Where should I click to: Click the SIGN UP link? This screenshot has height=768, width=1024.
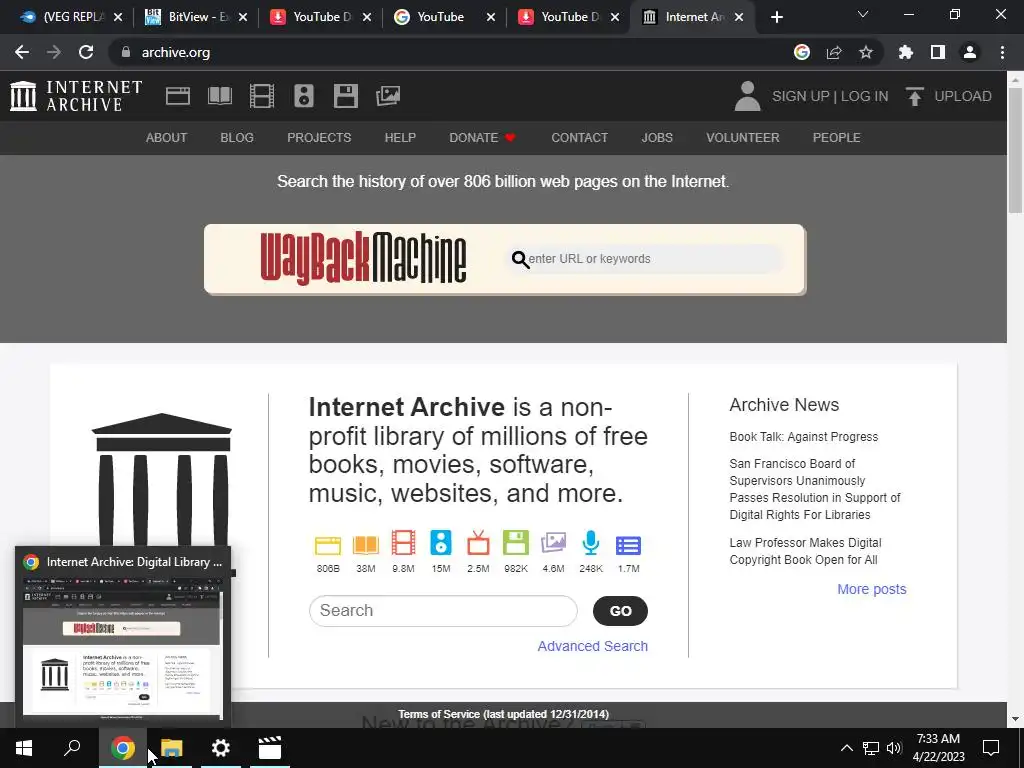click(801, 96)
